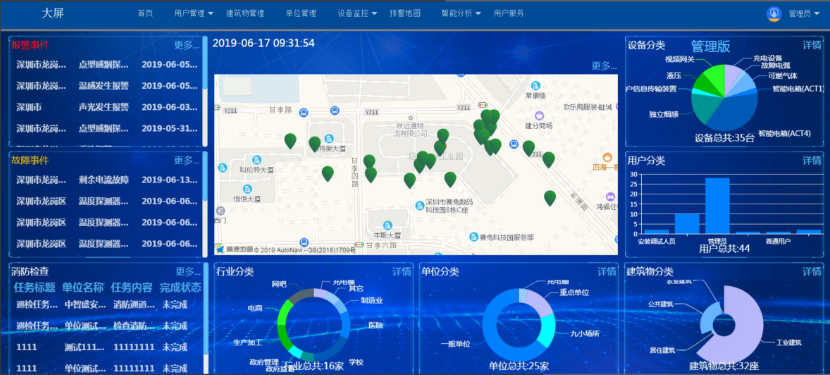The height and width of the screenshot is (375, 830).
Task: Select the 本斯大厦 building icon on map
Action: (x=387, y=225)
